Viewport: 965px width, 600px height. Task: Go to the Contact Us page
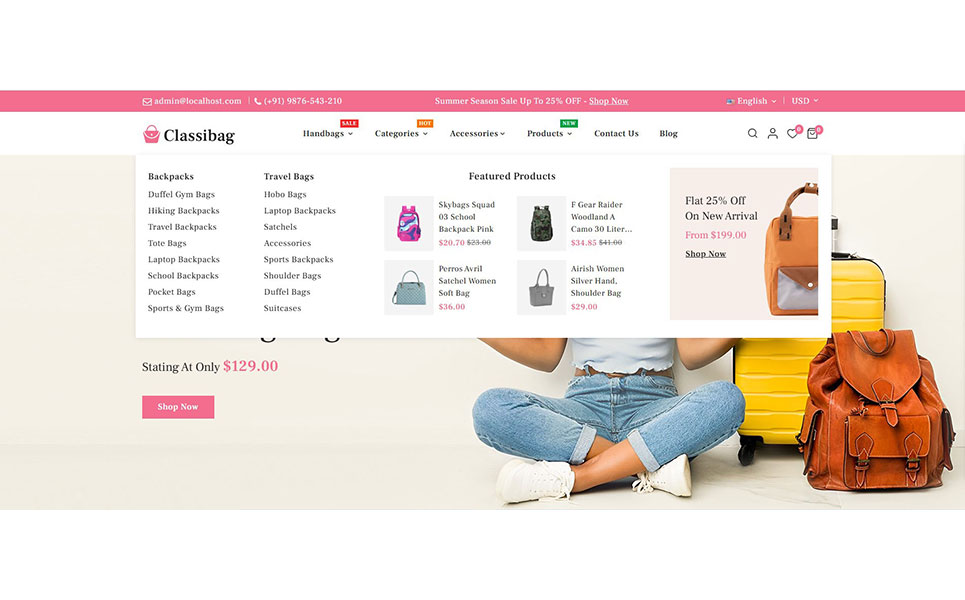coord(616,134)
